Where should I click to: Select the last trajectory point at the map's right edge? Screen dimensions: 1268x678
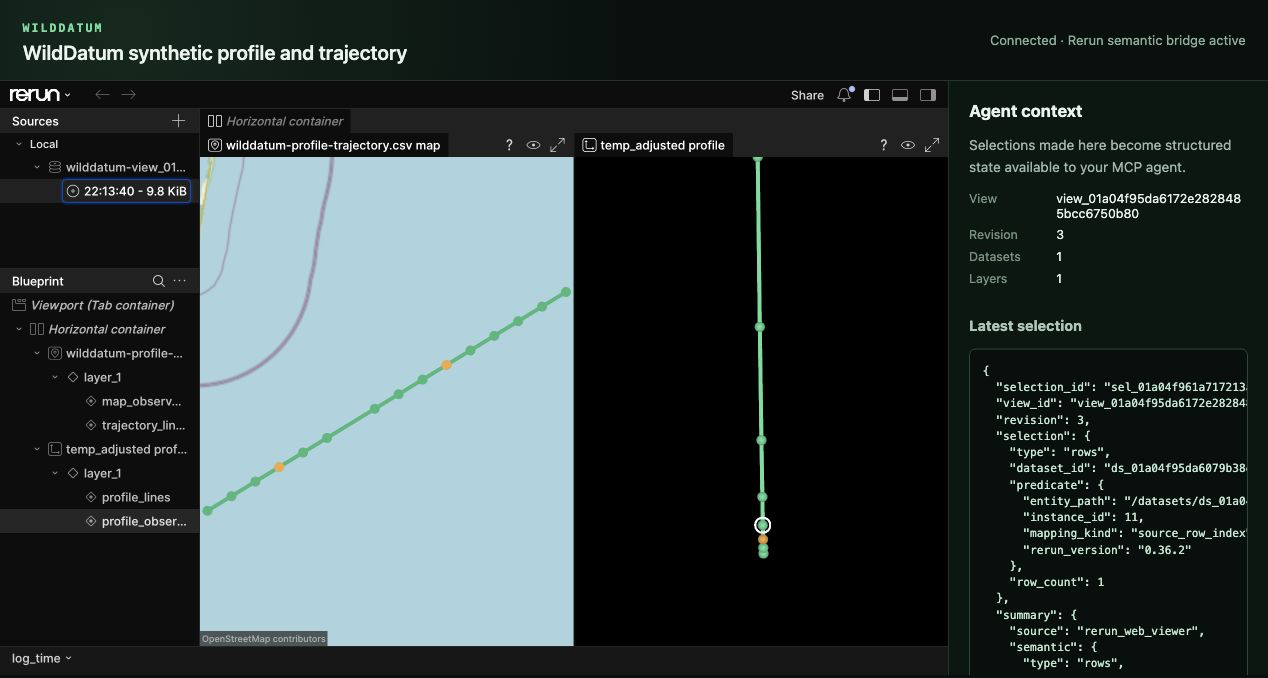click(x=566, y=292)
